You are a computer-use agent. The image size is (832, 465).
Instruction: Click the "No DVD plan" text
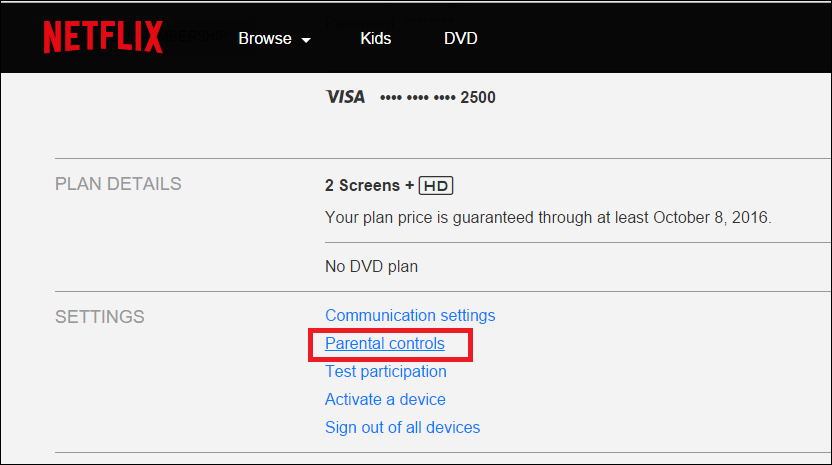(x=371, y=266)
